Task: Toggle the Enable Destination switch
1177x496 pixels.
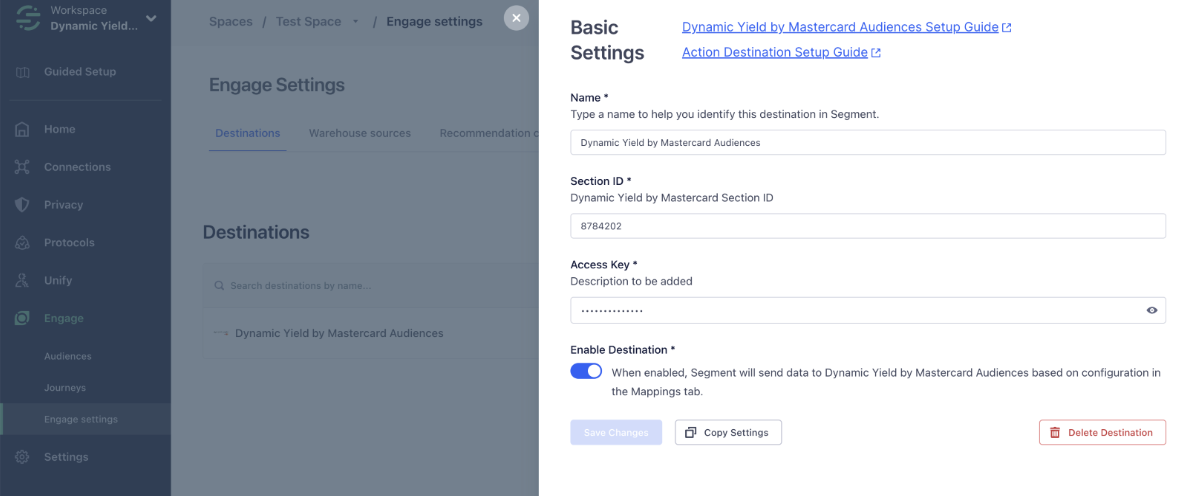Action: point(586,371)
